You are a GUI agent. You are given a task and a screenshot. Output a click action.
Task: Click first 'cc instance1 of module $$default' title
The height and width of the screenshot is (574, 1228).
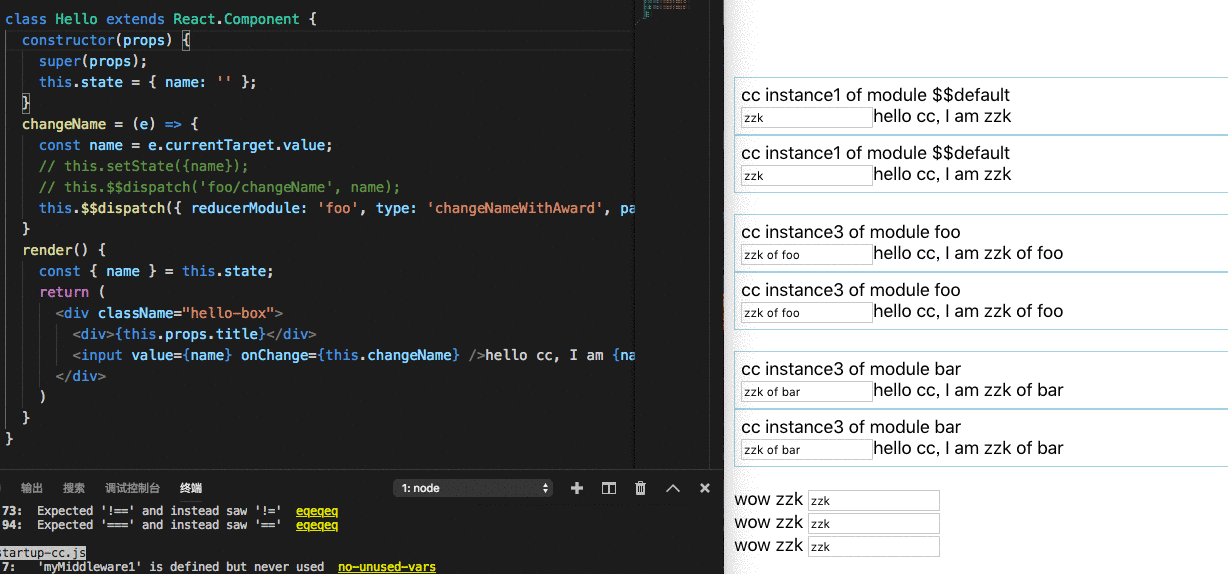[x=876, y=95]
